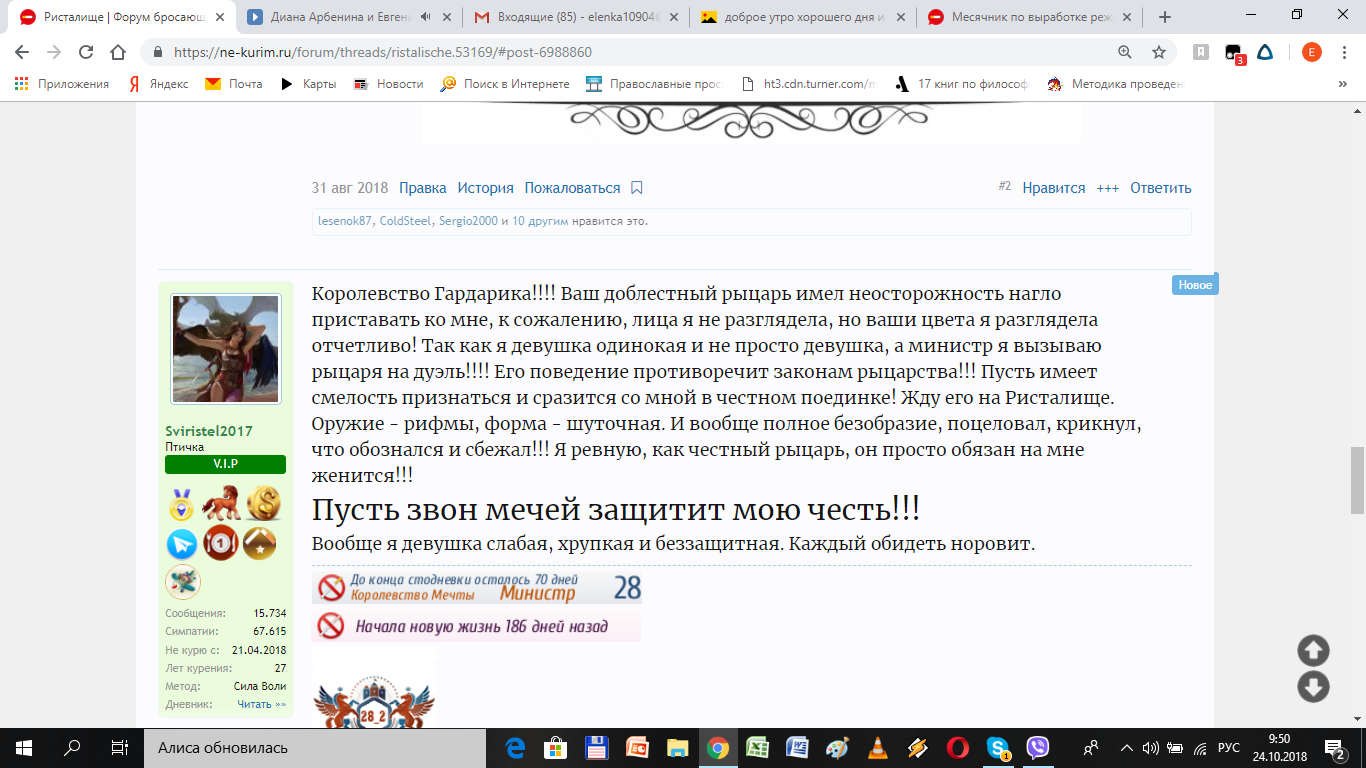Click the Правка link on post #2
The width and height of the screenshot is (1366, 768).
click(x=423, y=188)
